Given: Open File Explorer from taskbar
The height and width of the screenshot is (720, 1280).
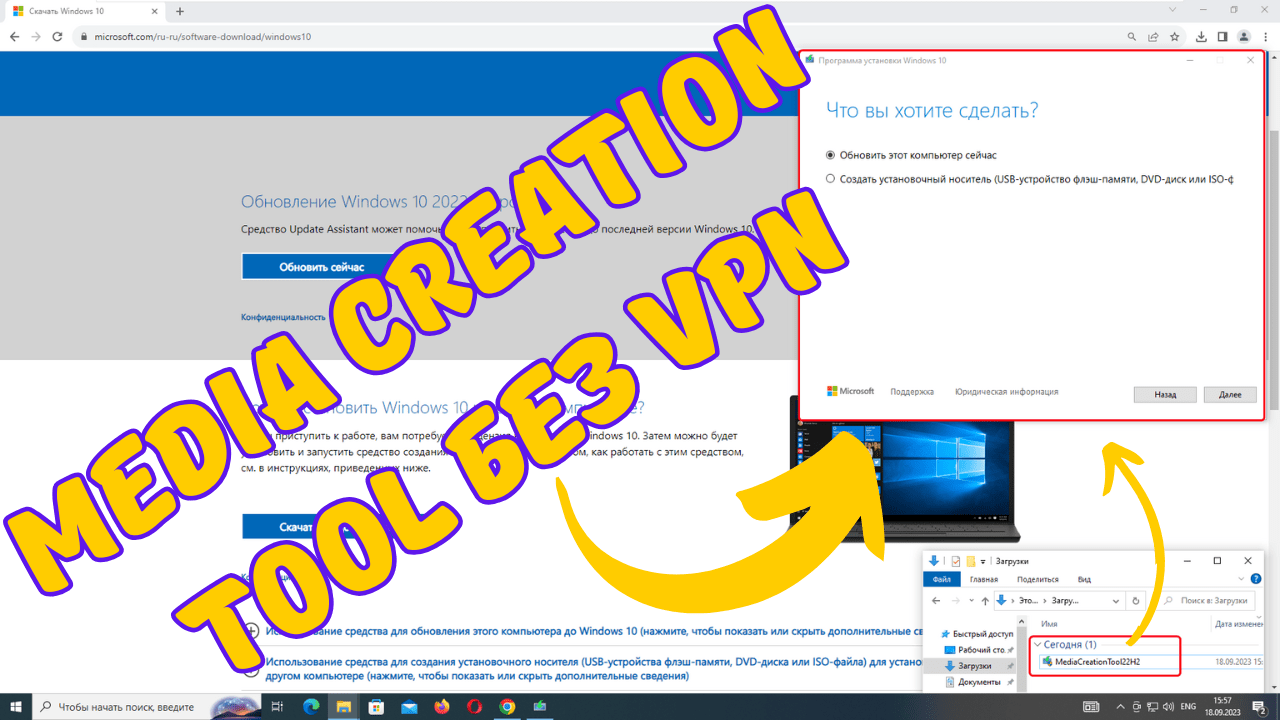Looking at the screenshot, I should coord(344,706).
